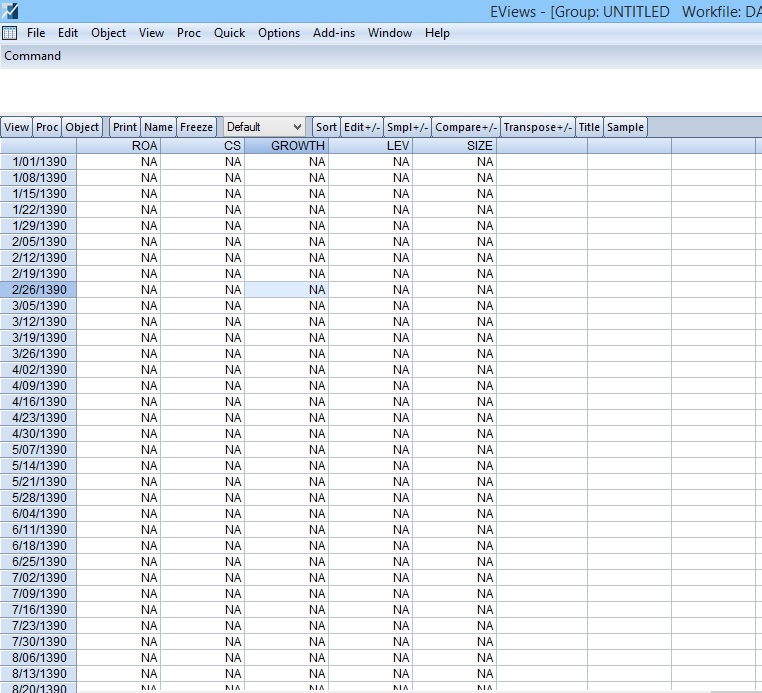Viewport: 762px width, 693px height.
Task: Click the EViews application logo icon
Action: pyautogui.click(x=10, y=10)
